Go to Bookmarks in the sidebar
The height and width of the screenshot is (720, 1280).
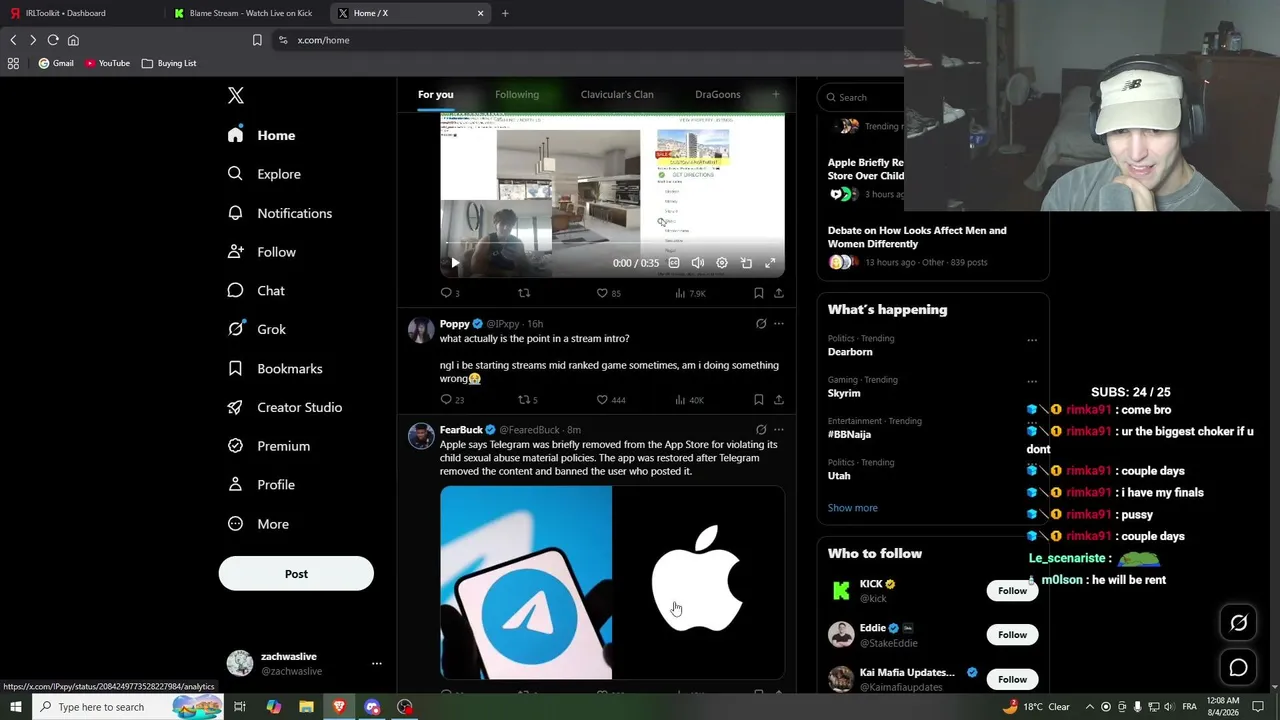coord(275,369)
